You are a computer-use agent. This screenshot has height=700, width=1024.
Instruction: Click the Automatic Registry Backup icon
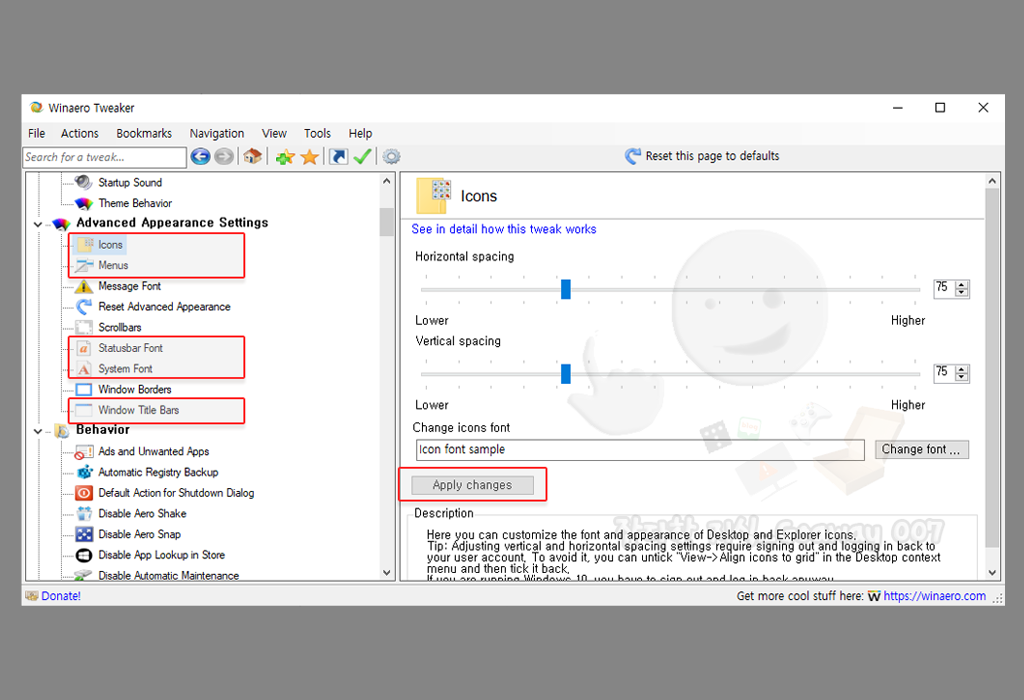coord(84,472)
